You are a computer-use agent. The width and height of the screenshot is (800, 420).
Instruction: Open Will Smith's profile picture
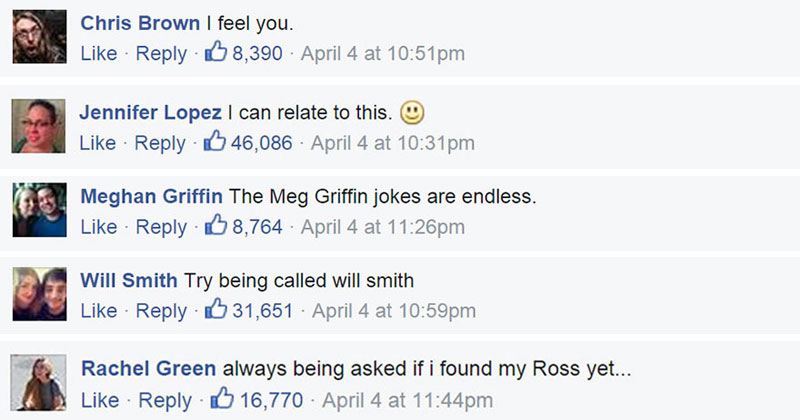click(x=40, y=297)
